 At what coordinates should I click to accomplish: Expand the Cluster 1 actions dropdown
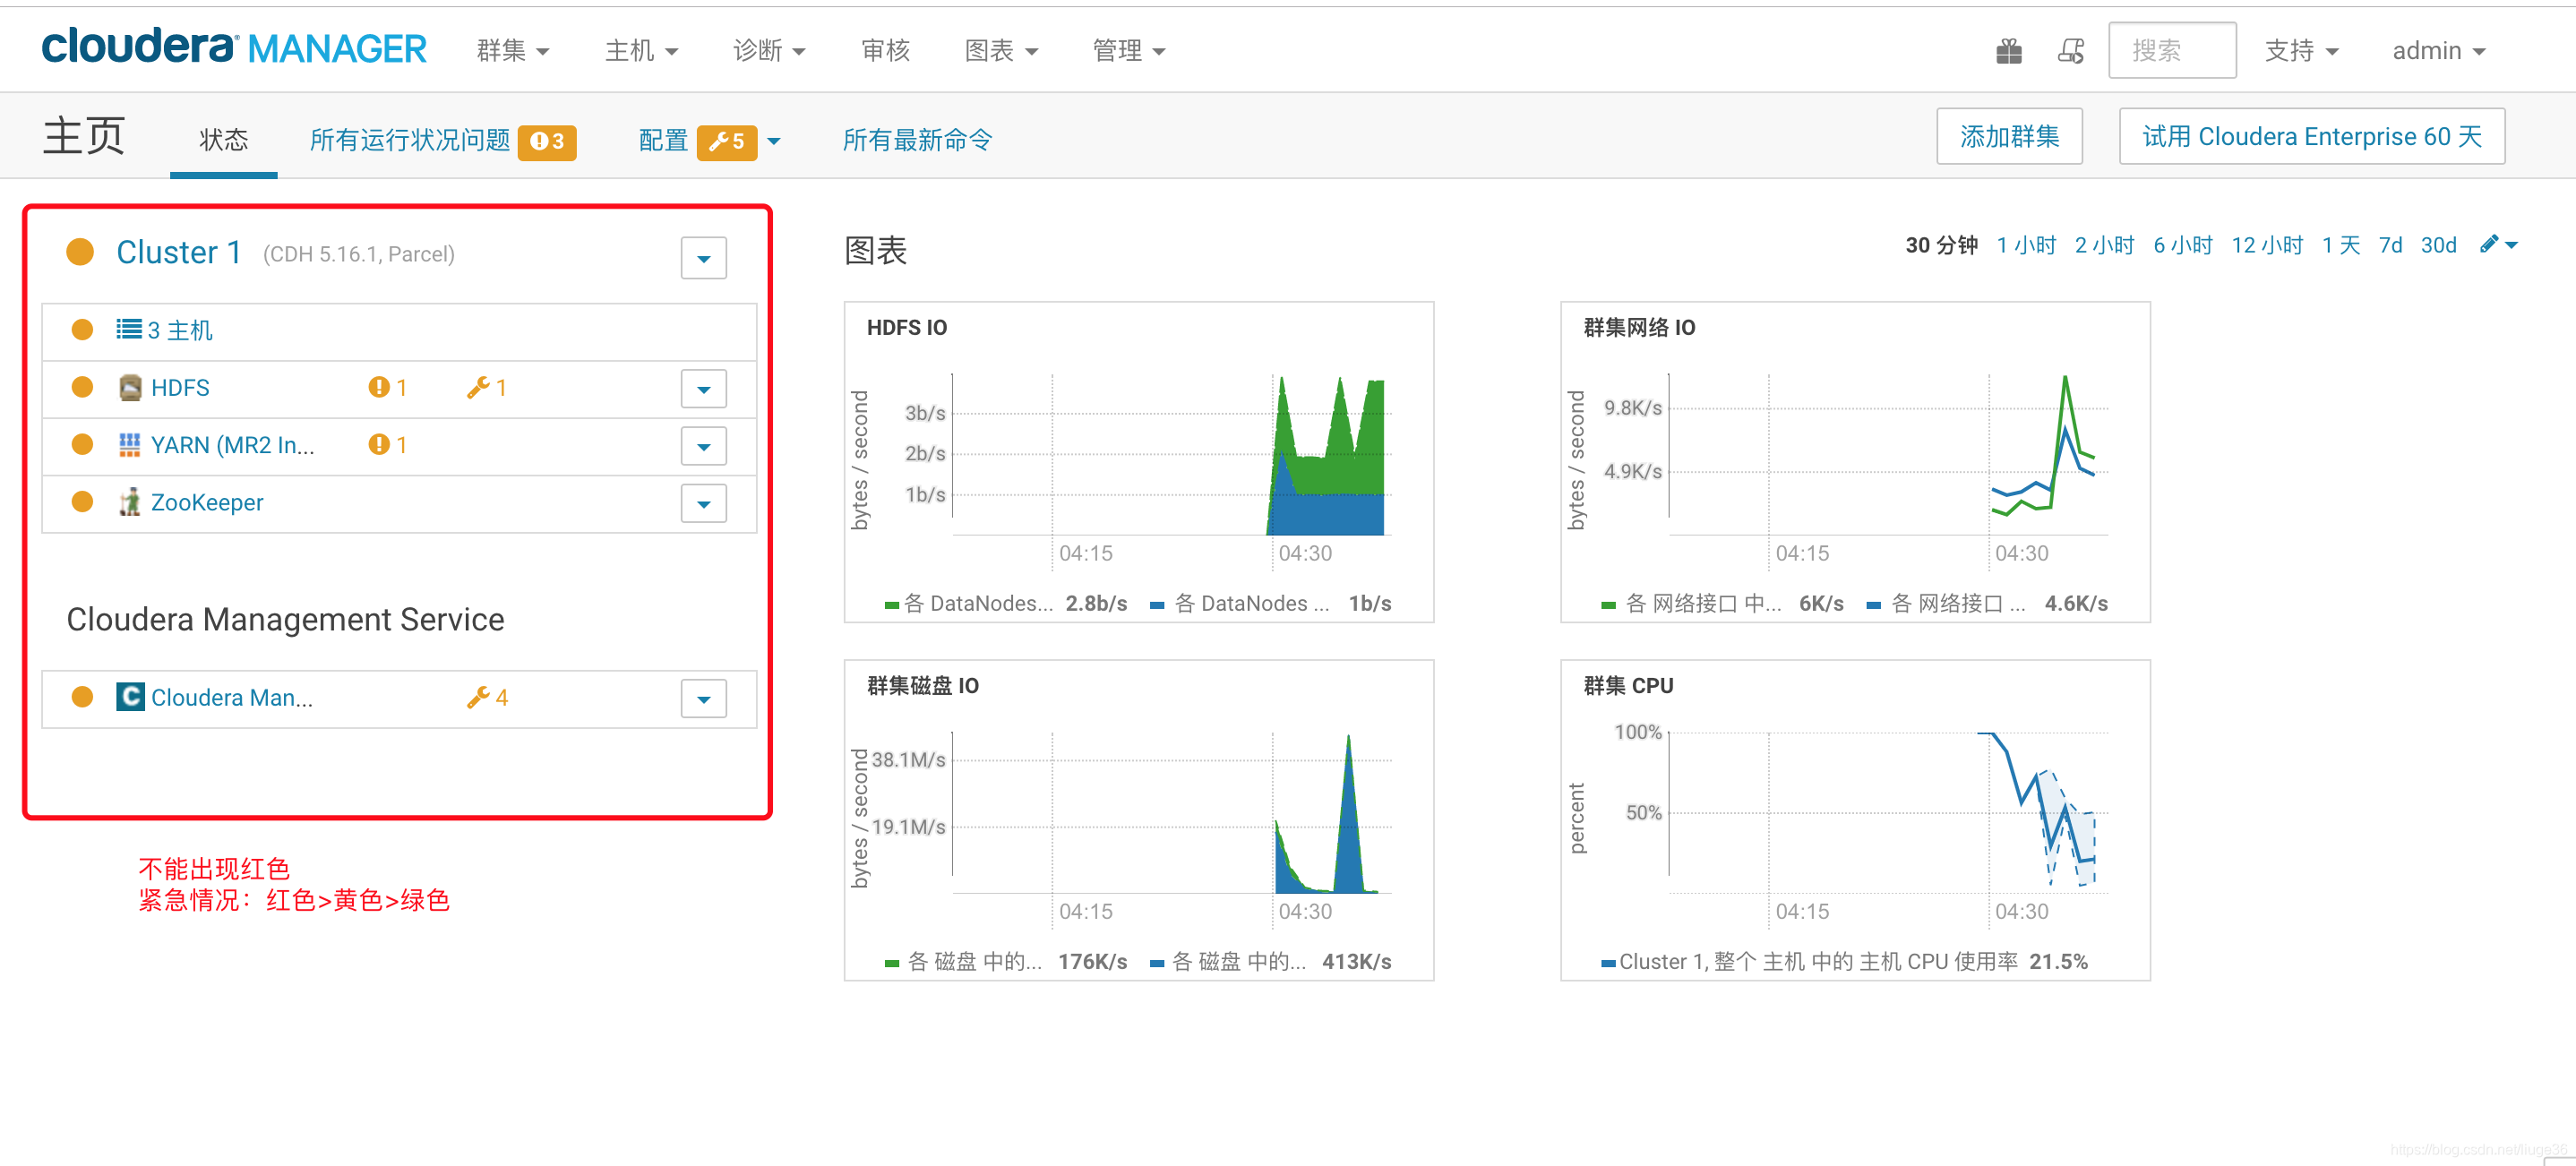pos(704,258)
